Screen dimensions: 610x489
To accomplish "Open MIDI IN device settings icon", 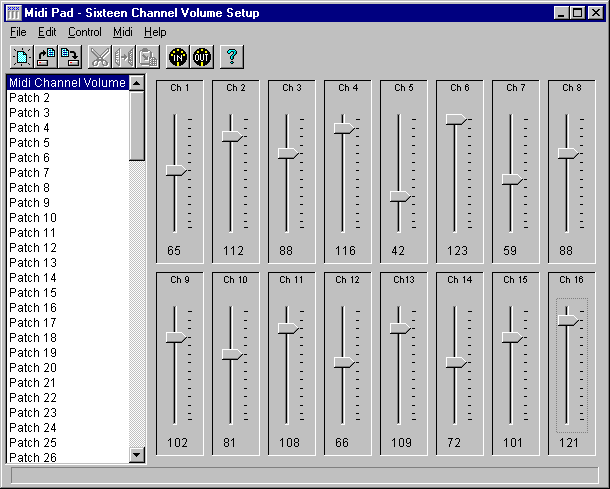I will tap(177, 56).
